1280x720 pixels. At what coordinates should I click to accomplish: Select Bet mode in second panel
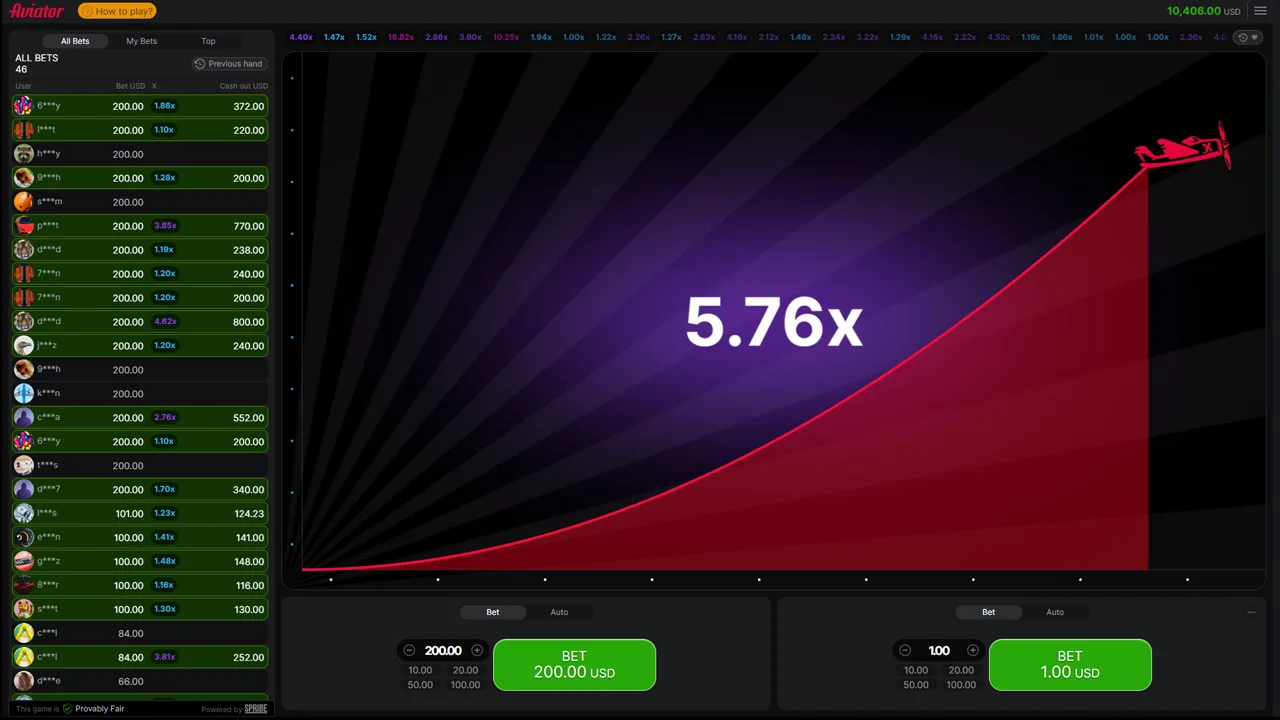point(988,612)
